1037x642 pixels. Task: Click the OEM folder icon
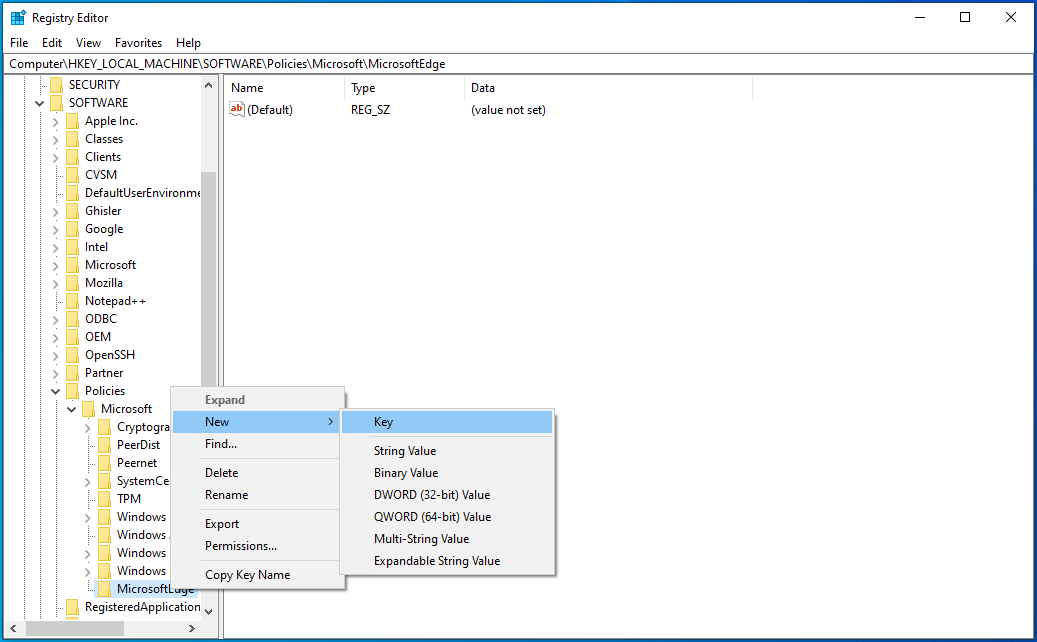pos(72,336)
